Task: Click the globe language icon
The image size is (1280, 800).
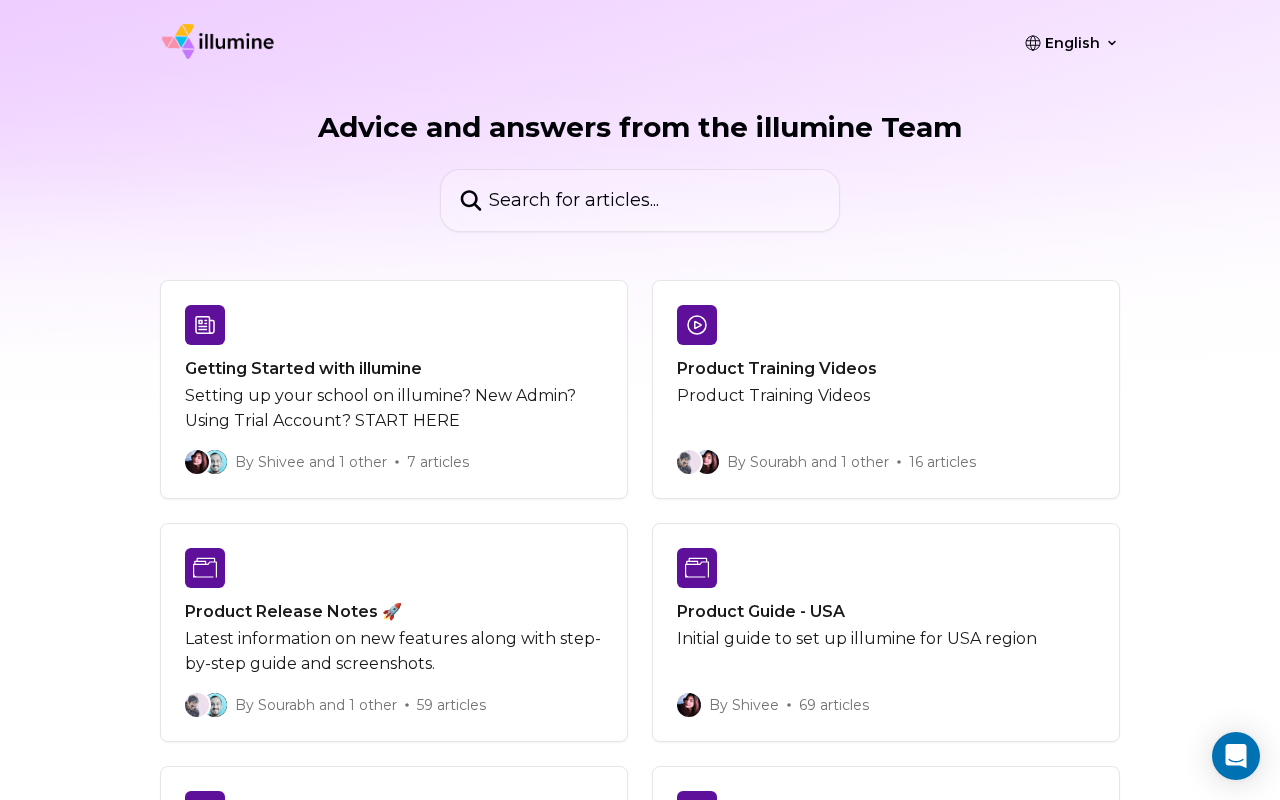Action: click(1033, 43)
